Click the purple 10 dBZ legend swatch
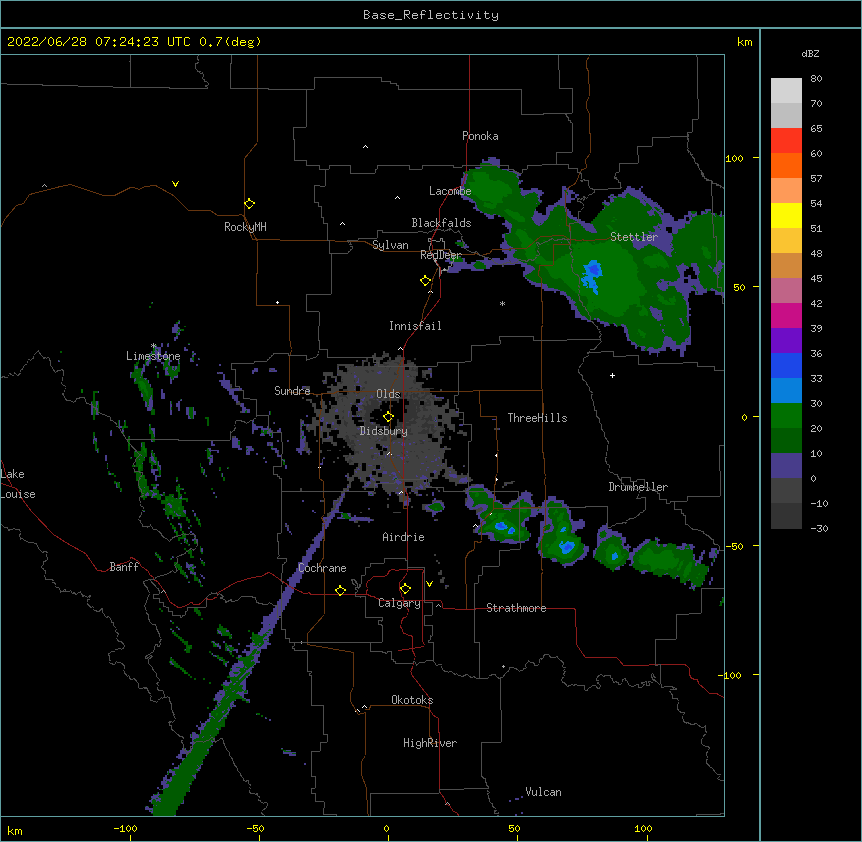862x842 pixels. coord(786,466)
